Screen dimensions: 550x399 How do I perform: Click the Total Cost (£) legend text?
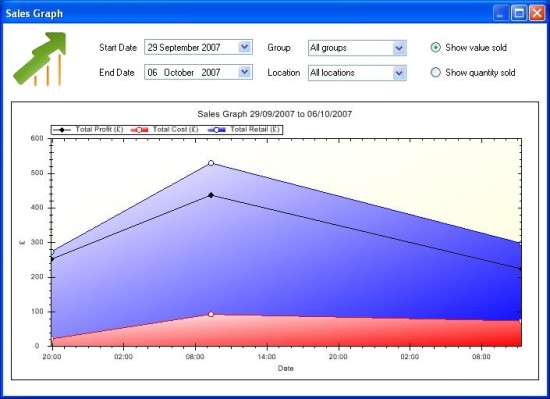click(x=175, y=129)
